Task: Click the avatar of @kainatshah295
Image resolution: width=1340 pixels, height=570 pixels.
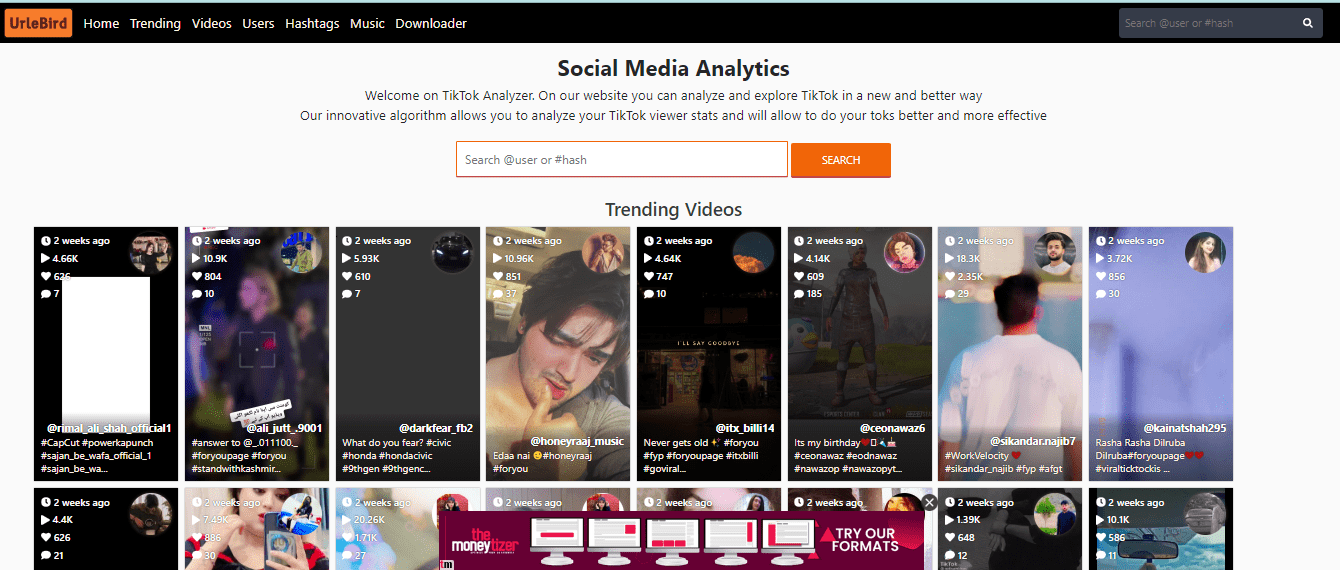Action: pyautogui.click(x=1205, y=253)
